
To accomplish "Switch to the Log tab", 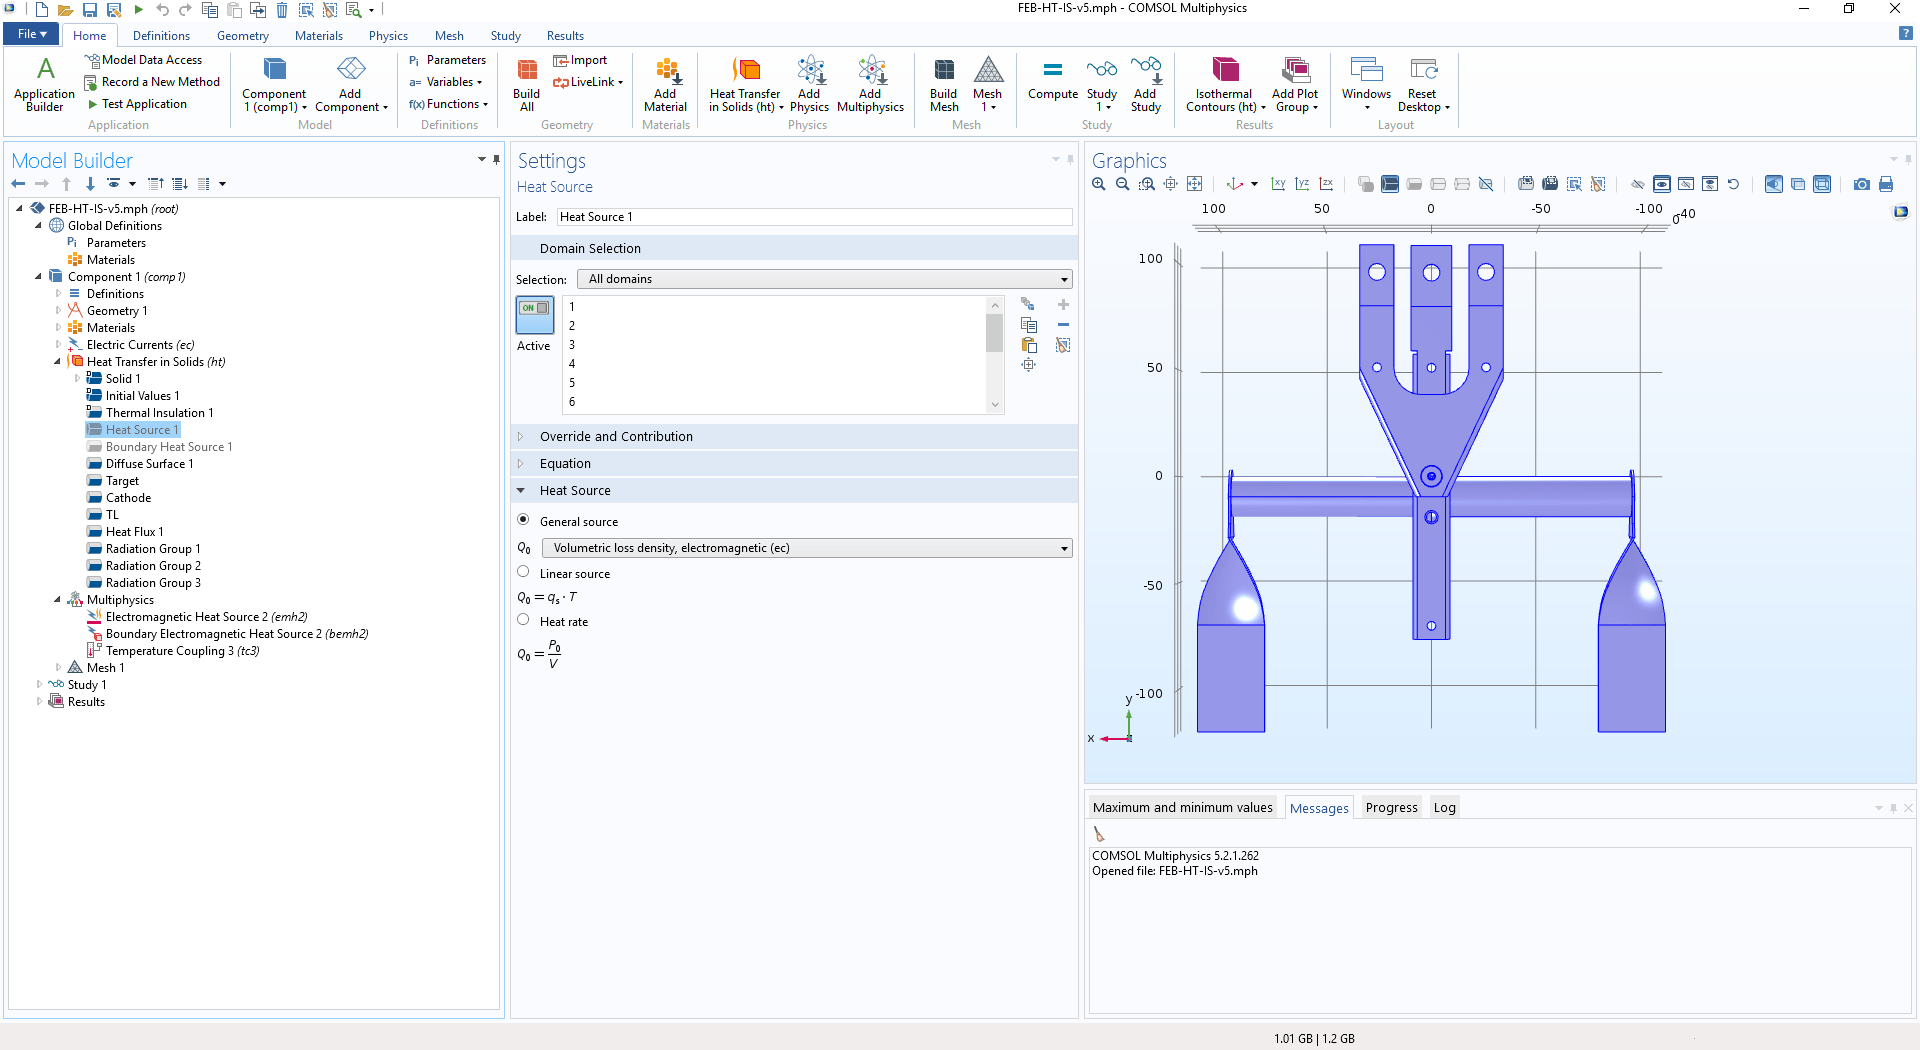I will (1444, 808).
